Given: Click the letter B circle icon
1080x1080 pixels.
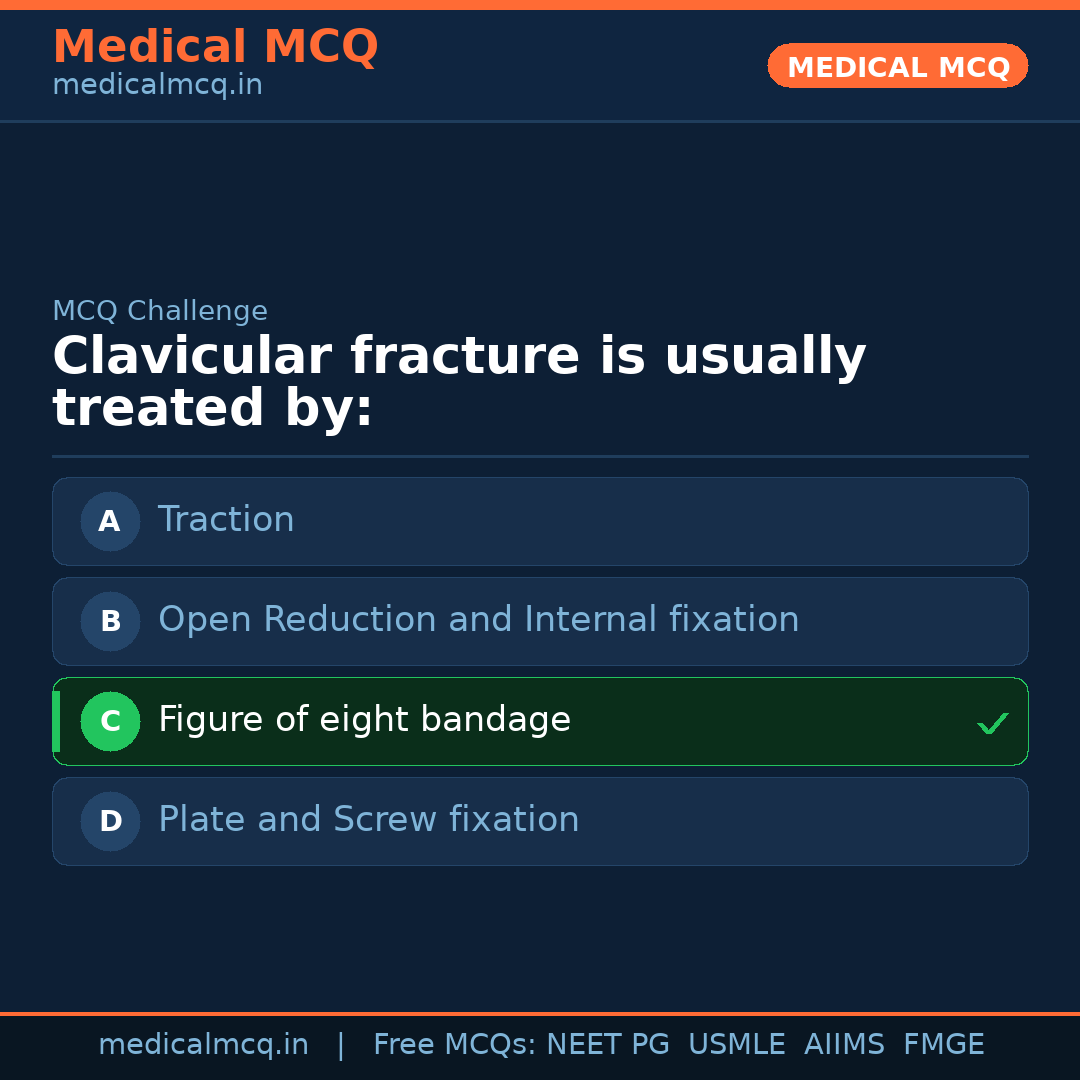Looking at the screenshot, I should (x=110, y=621).
